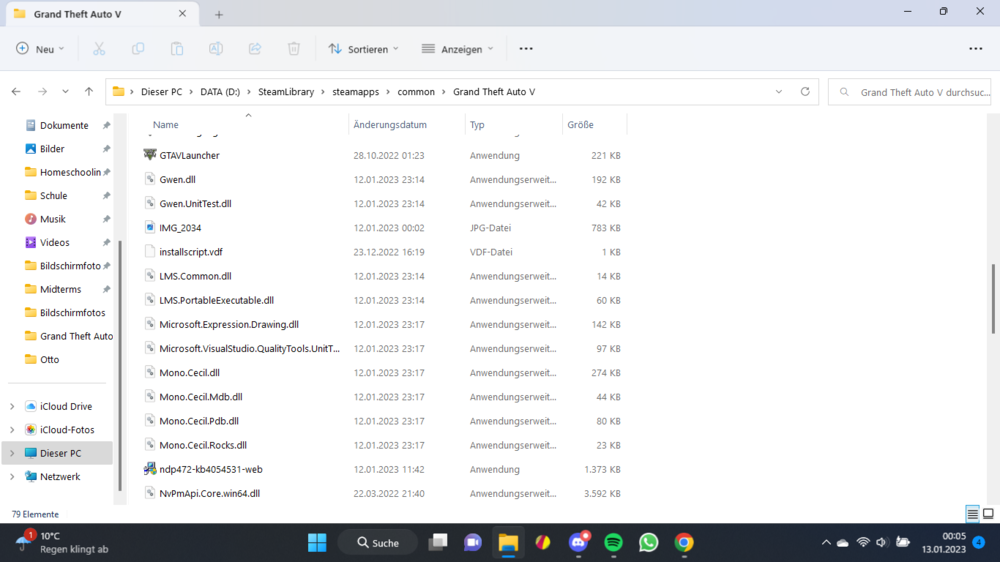Switch to large thumbnails view icon
Screen dimensions: 1000x562
coord(988,514)
